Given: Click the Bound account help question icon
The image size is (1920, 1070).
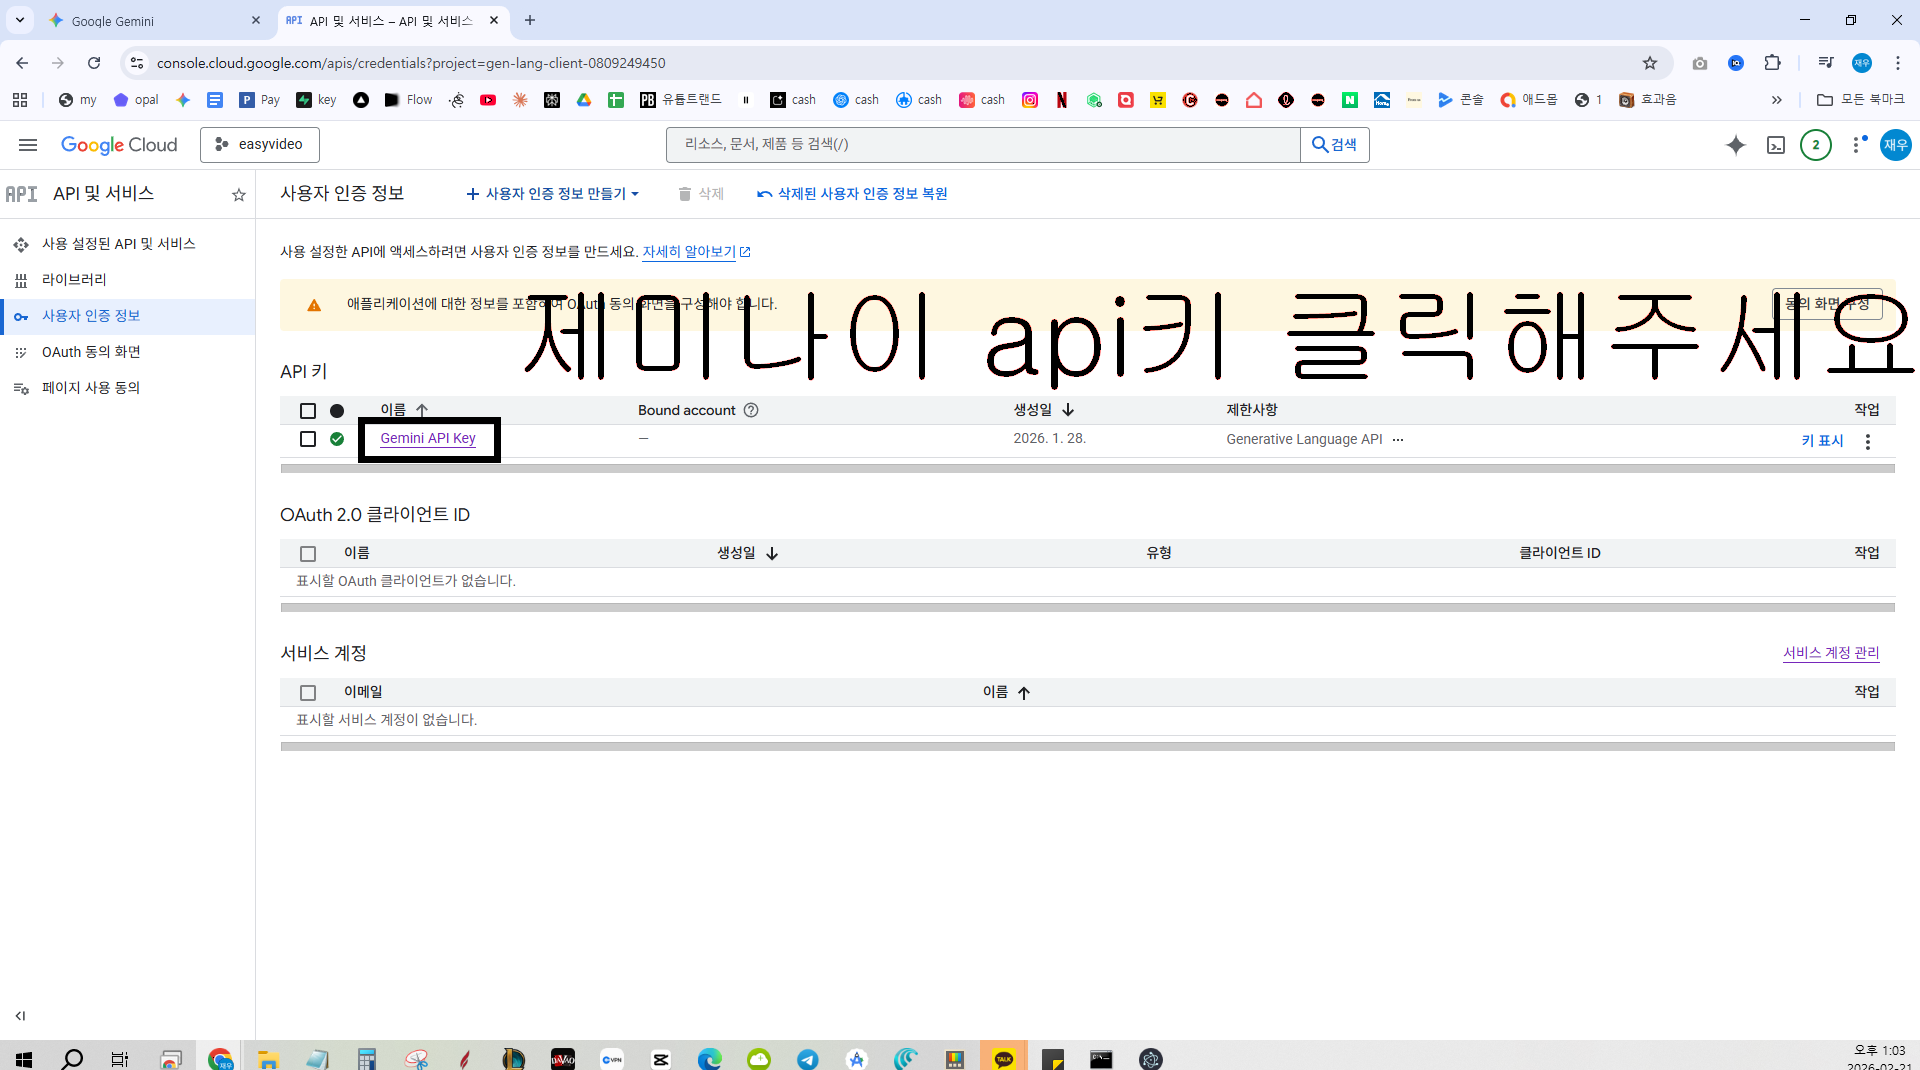Looking at the screenshot, I should [x=751, y=410].
